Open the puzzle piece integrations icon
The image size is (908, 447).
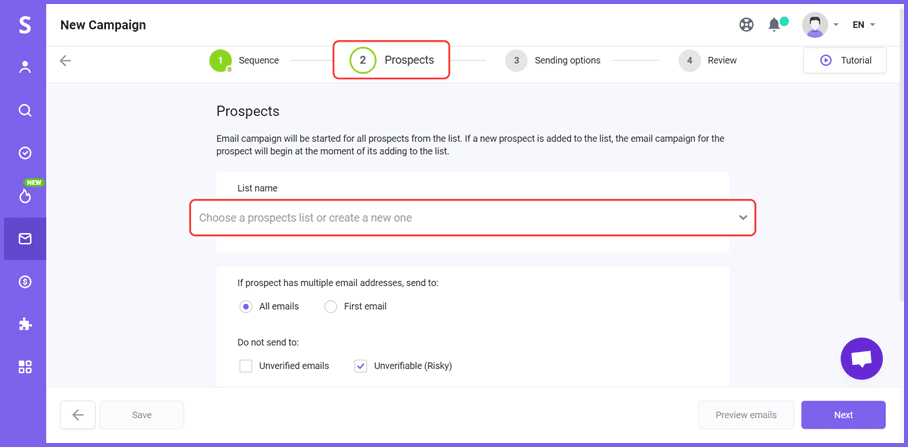(x=25, y=324)
